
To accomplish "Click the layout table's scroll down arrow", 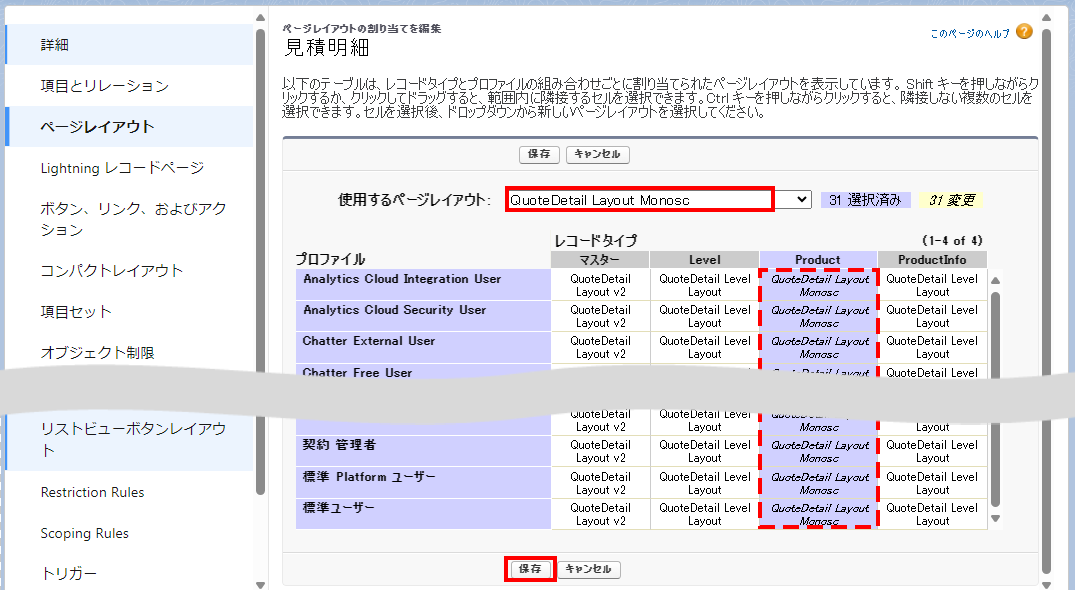I will [x=994, y=518].
